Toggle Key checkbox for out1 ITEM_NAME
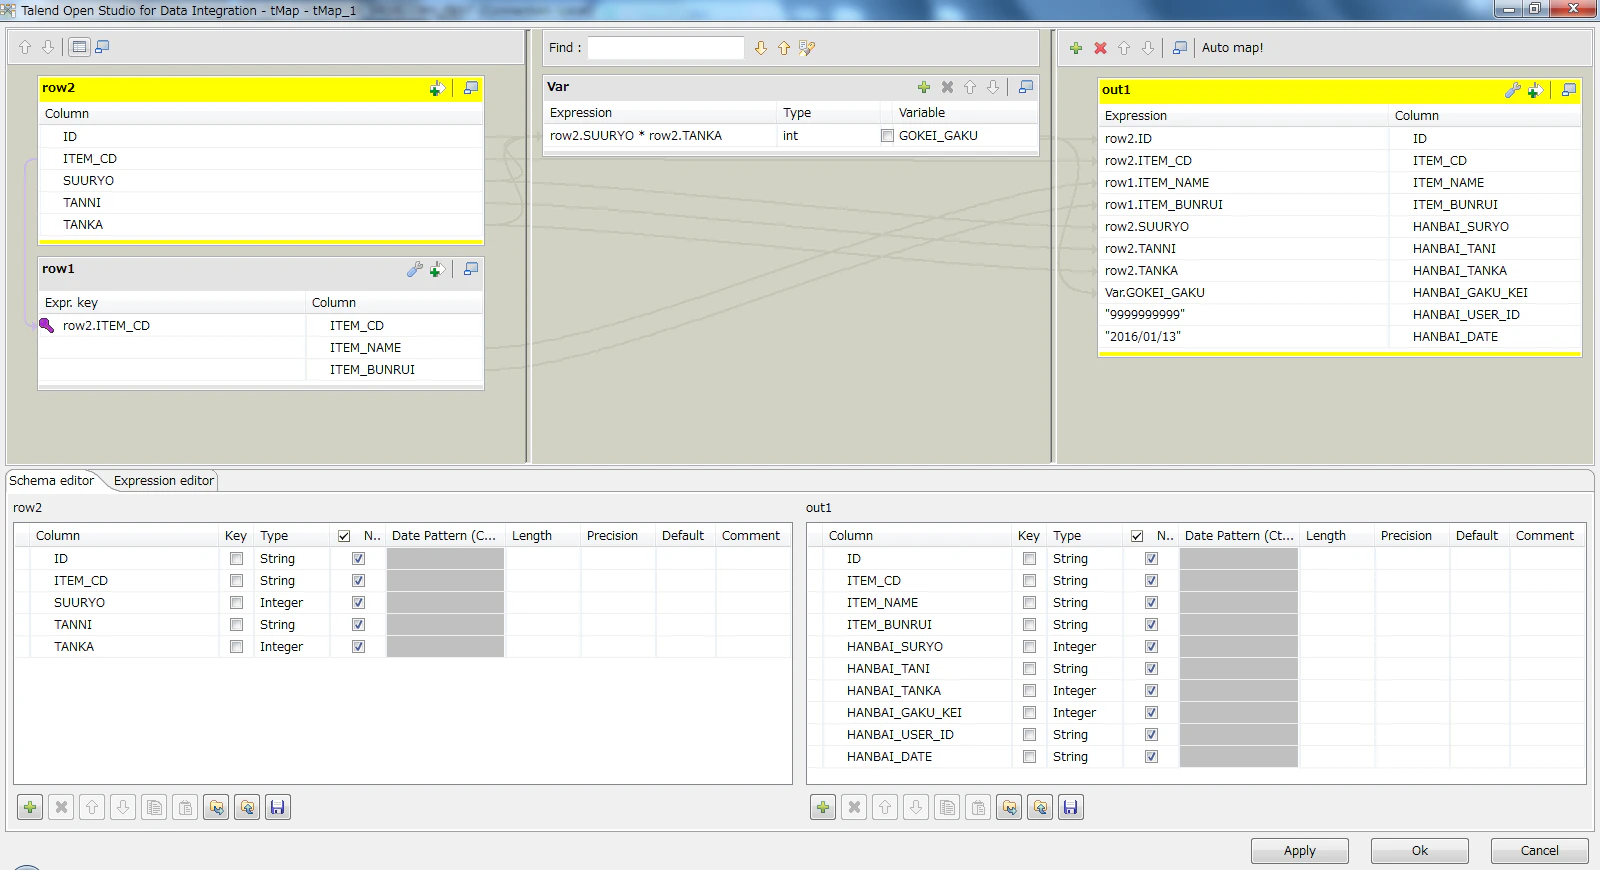The height and width of the screenshot is (870, 1600). tap(1029, 603)
